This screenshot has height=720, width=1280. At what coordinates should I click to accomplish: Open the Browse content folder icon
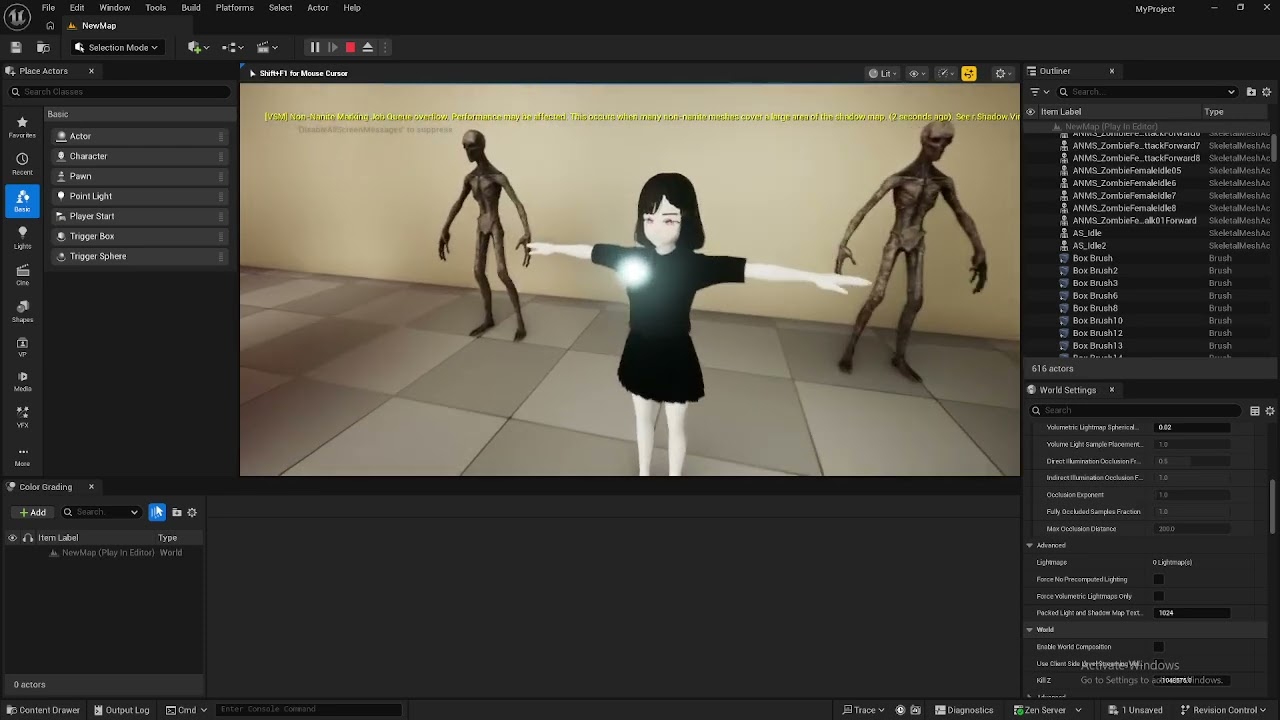(43, 47)
